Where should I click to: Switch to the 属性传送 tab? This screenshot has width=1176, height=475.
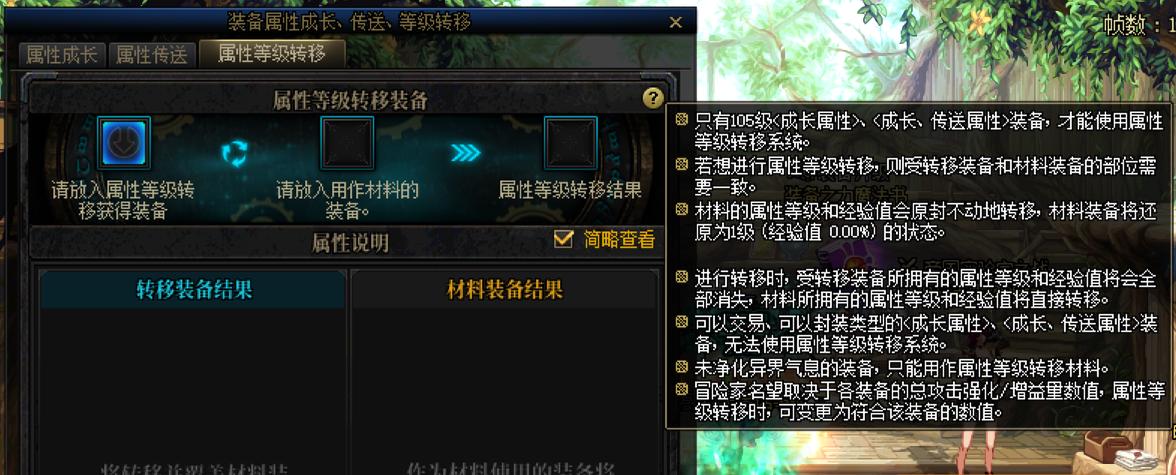tap(152, 55)
